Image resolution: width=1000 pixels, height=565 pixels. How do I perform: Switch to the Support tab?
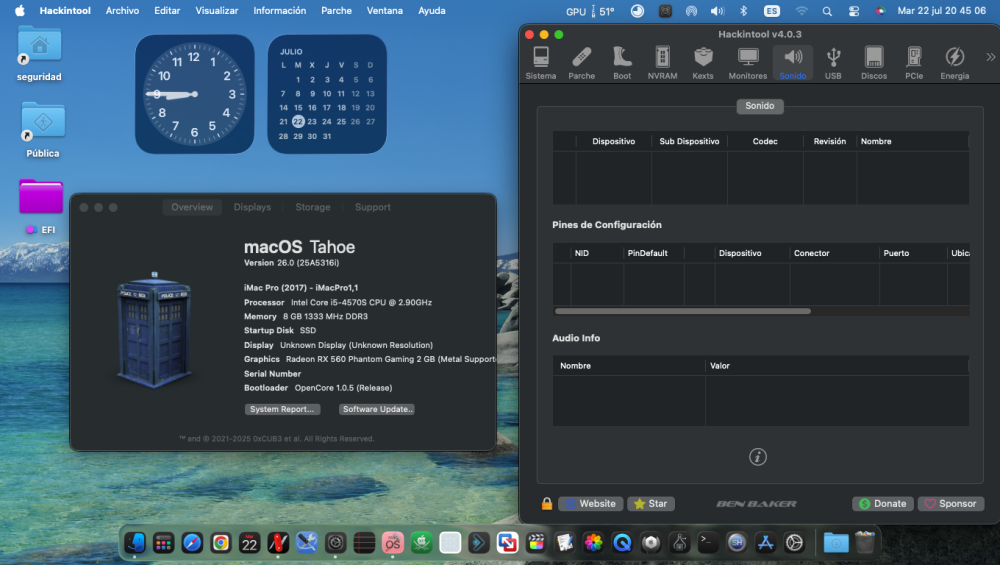click(x=372, y=207)
